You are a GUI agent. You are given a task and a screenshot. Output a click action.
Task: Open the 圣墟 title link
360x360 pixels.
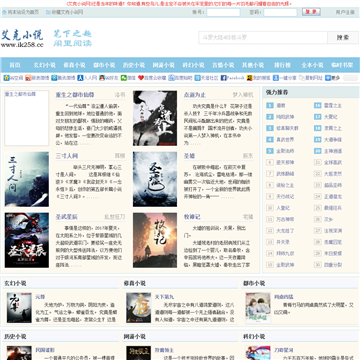(x=189, y=156)
